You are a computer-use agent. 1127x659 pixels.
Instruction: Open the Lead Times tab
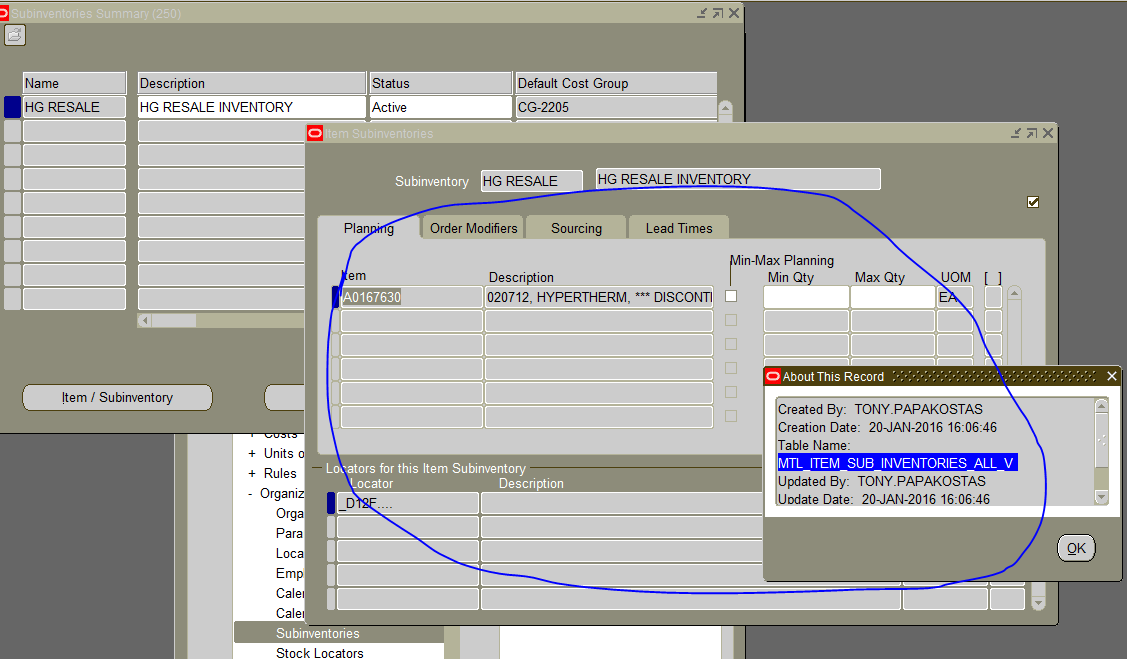[x=678, y=227]
